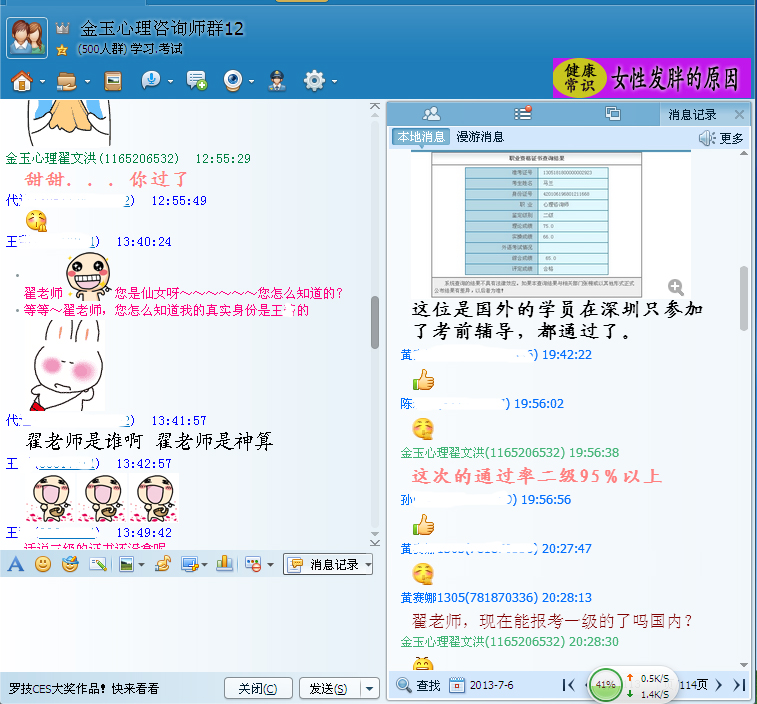757x704 pixels.
Task: Start a group voice chat
Action: 151,80
